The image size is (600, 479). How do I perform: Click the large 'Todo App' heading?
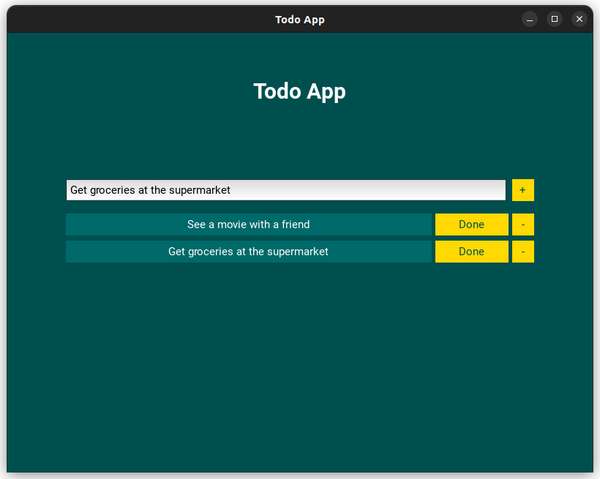(300, 92)
